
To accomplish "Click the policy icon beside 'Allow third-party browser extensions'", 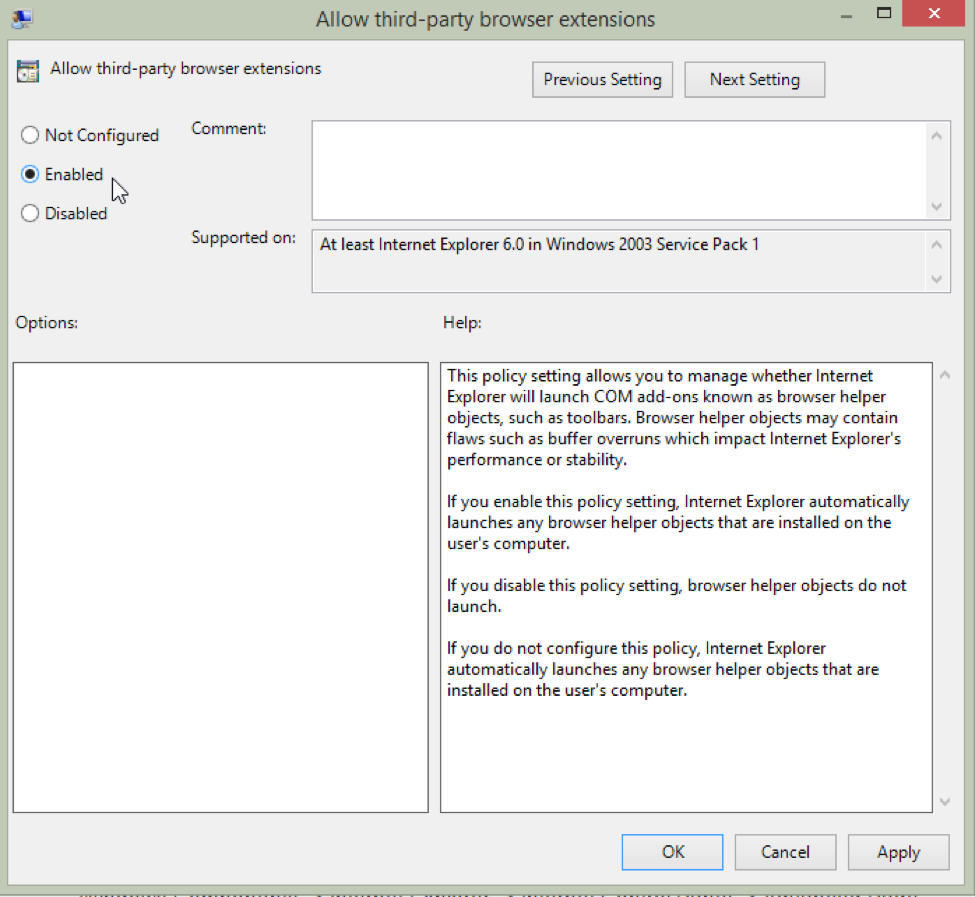I will (x=27, y=70).
